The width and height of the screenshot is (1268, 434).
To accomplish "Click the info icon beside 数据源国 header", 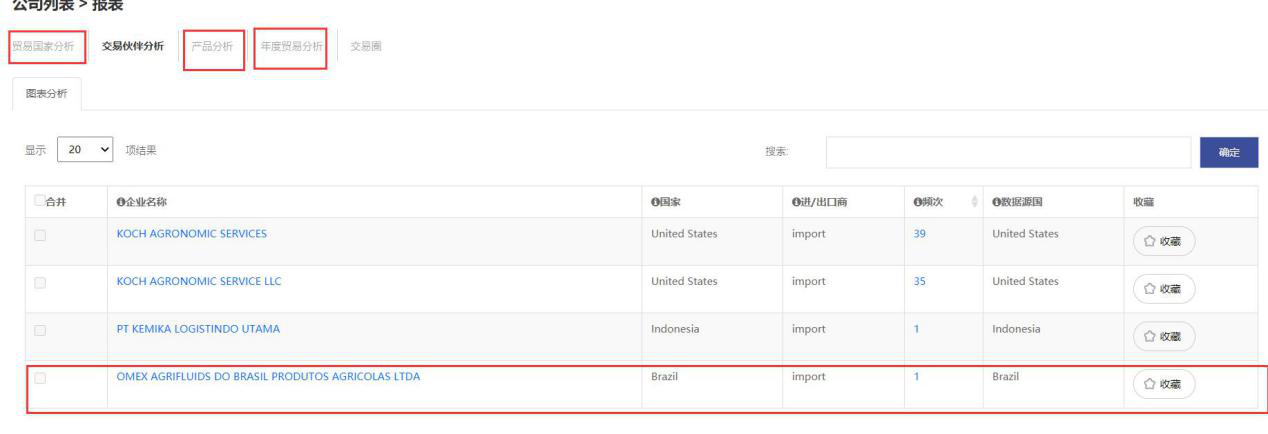I will click(x=996, y=202).
